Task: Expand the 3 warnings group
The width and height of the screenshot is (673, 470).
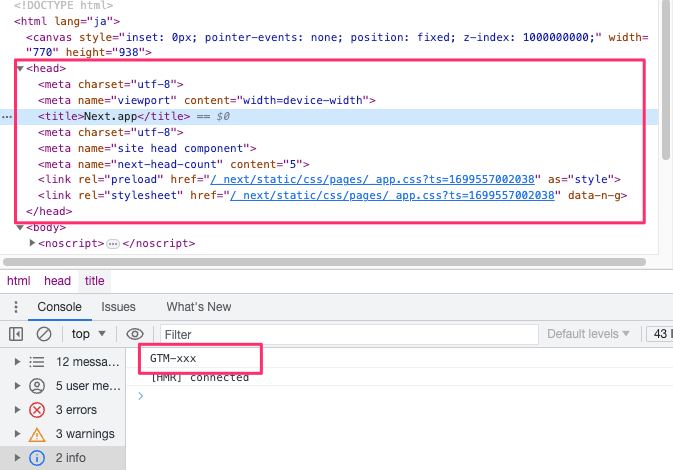Action: coord(18,434)
